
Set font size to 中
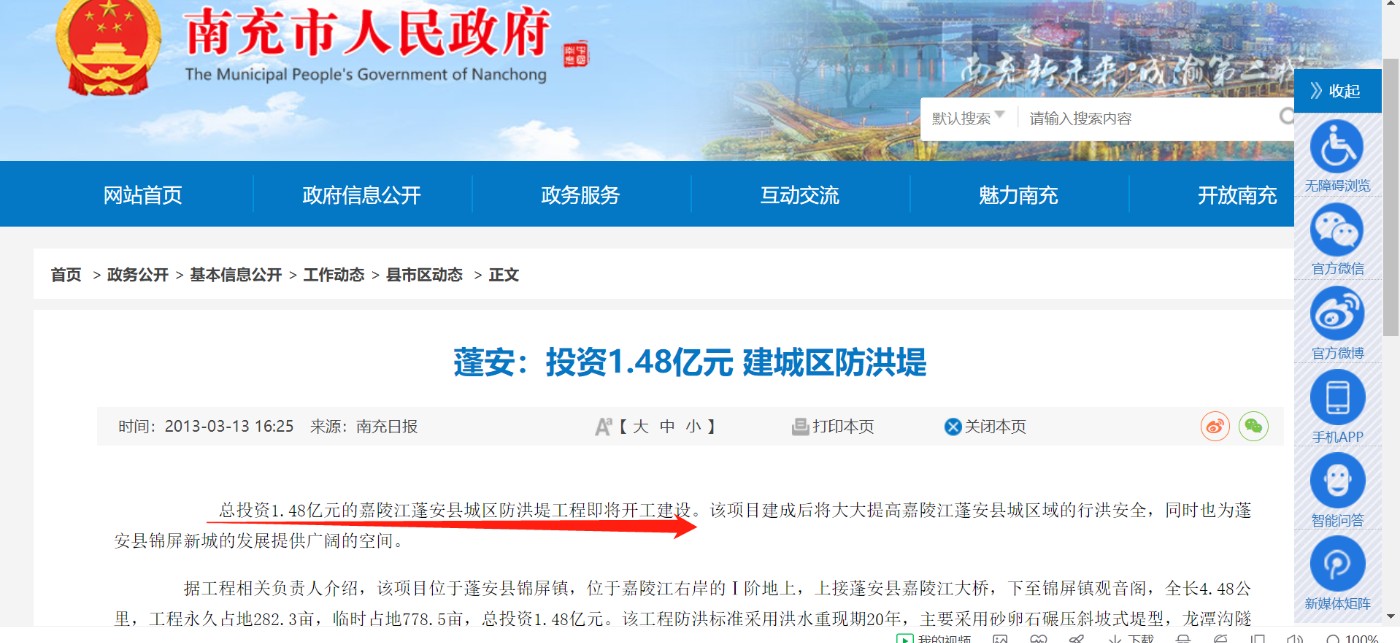click(667, 427)
